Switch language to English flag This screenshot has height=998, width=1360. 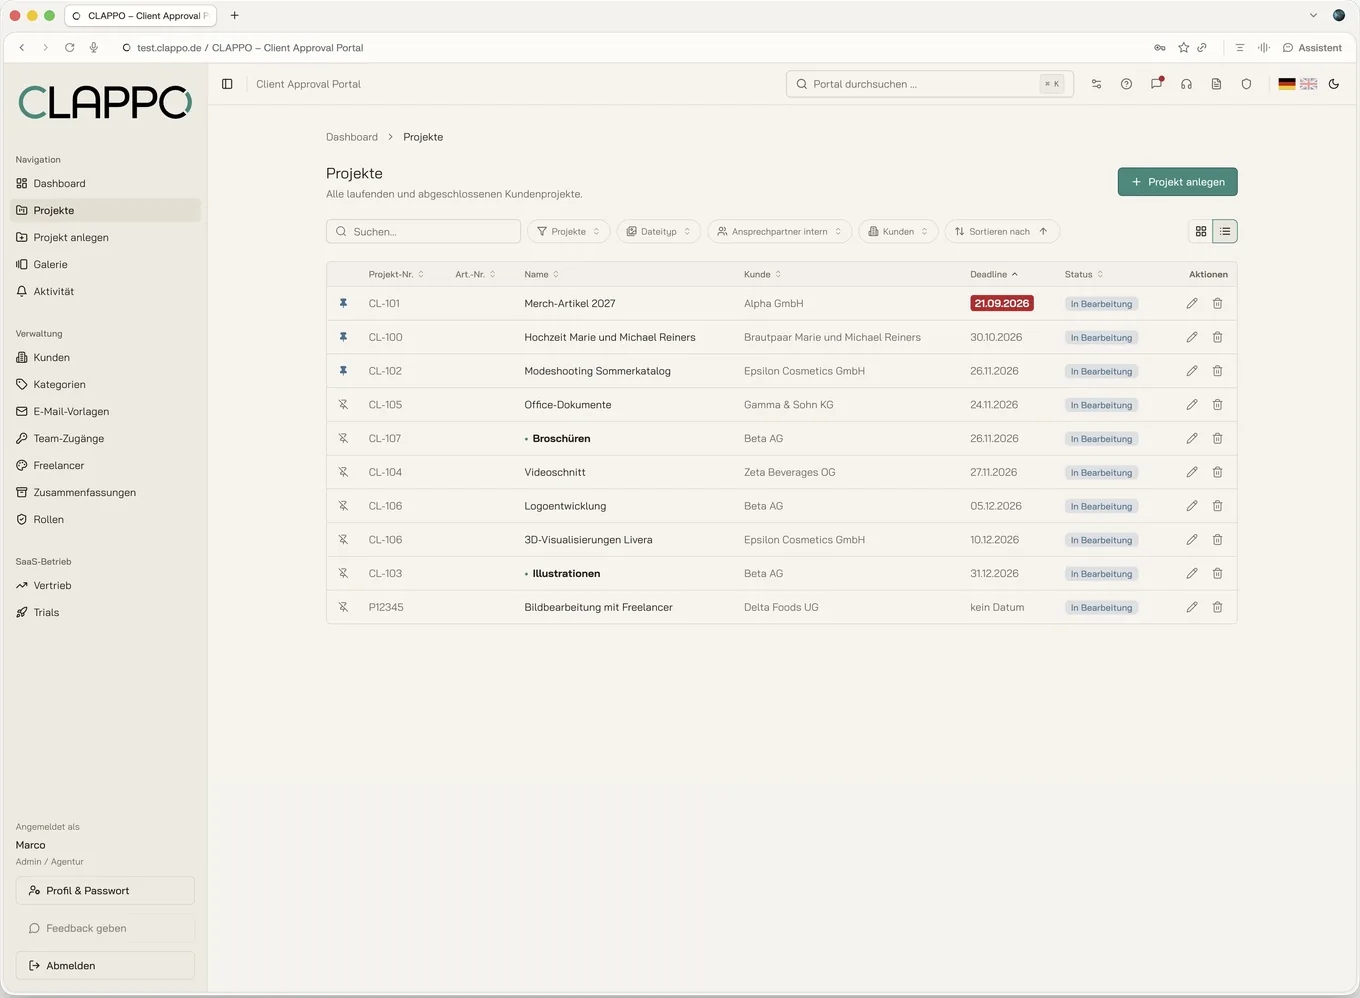click(1308, 84)
